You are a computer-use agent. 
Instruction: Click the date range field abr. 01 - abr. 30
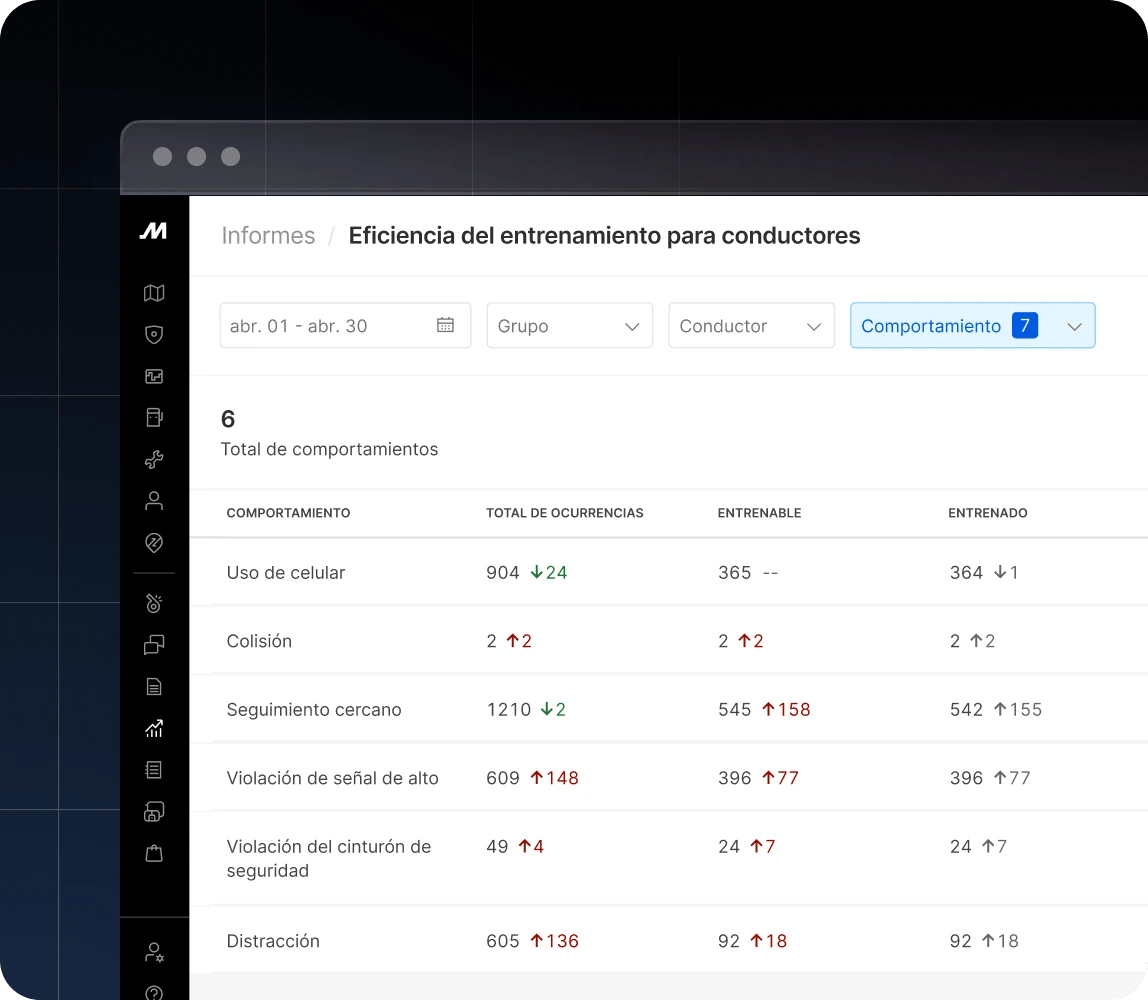click(x=344, y=326)
